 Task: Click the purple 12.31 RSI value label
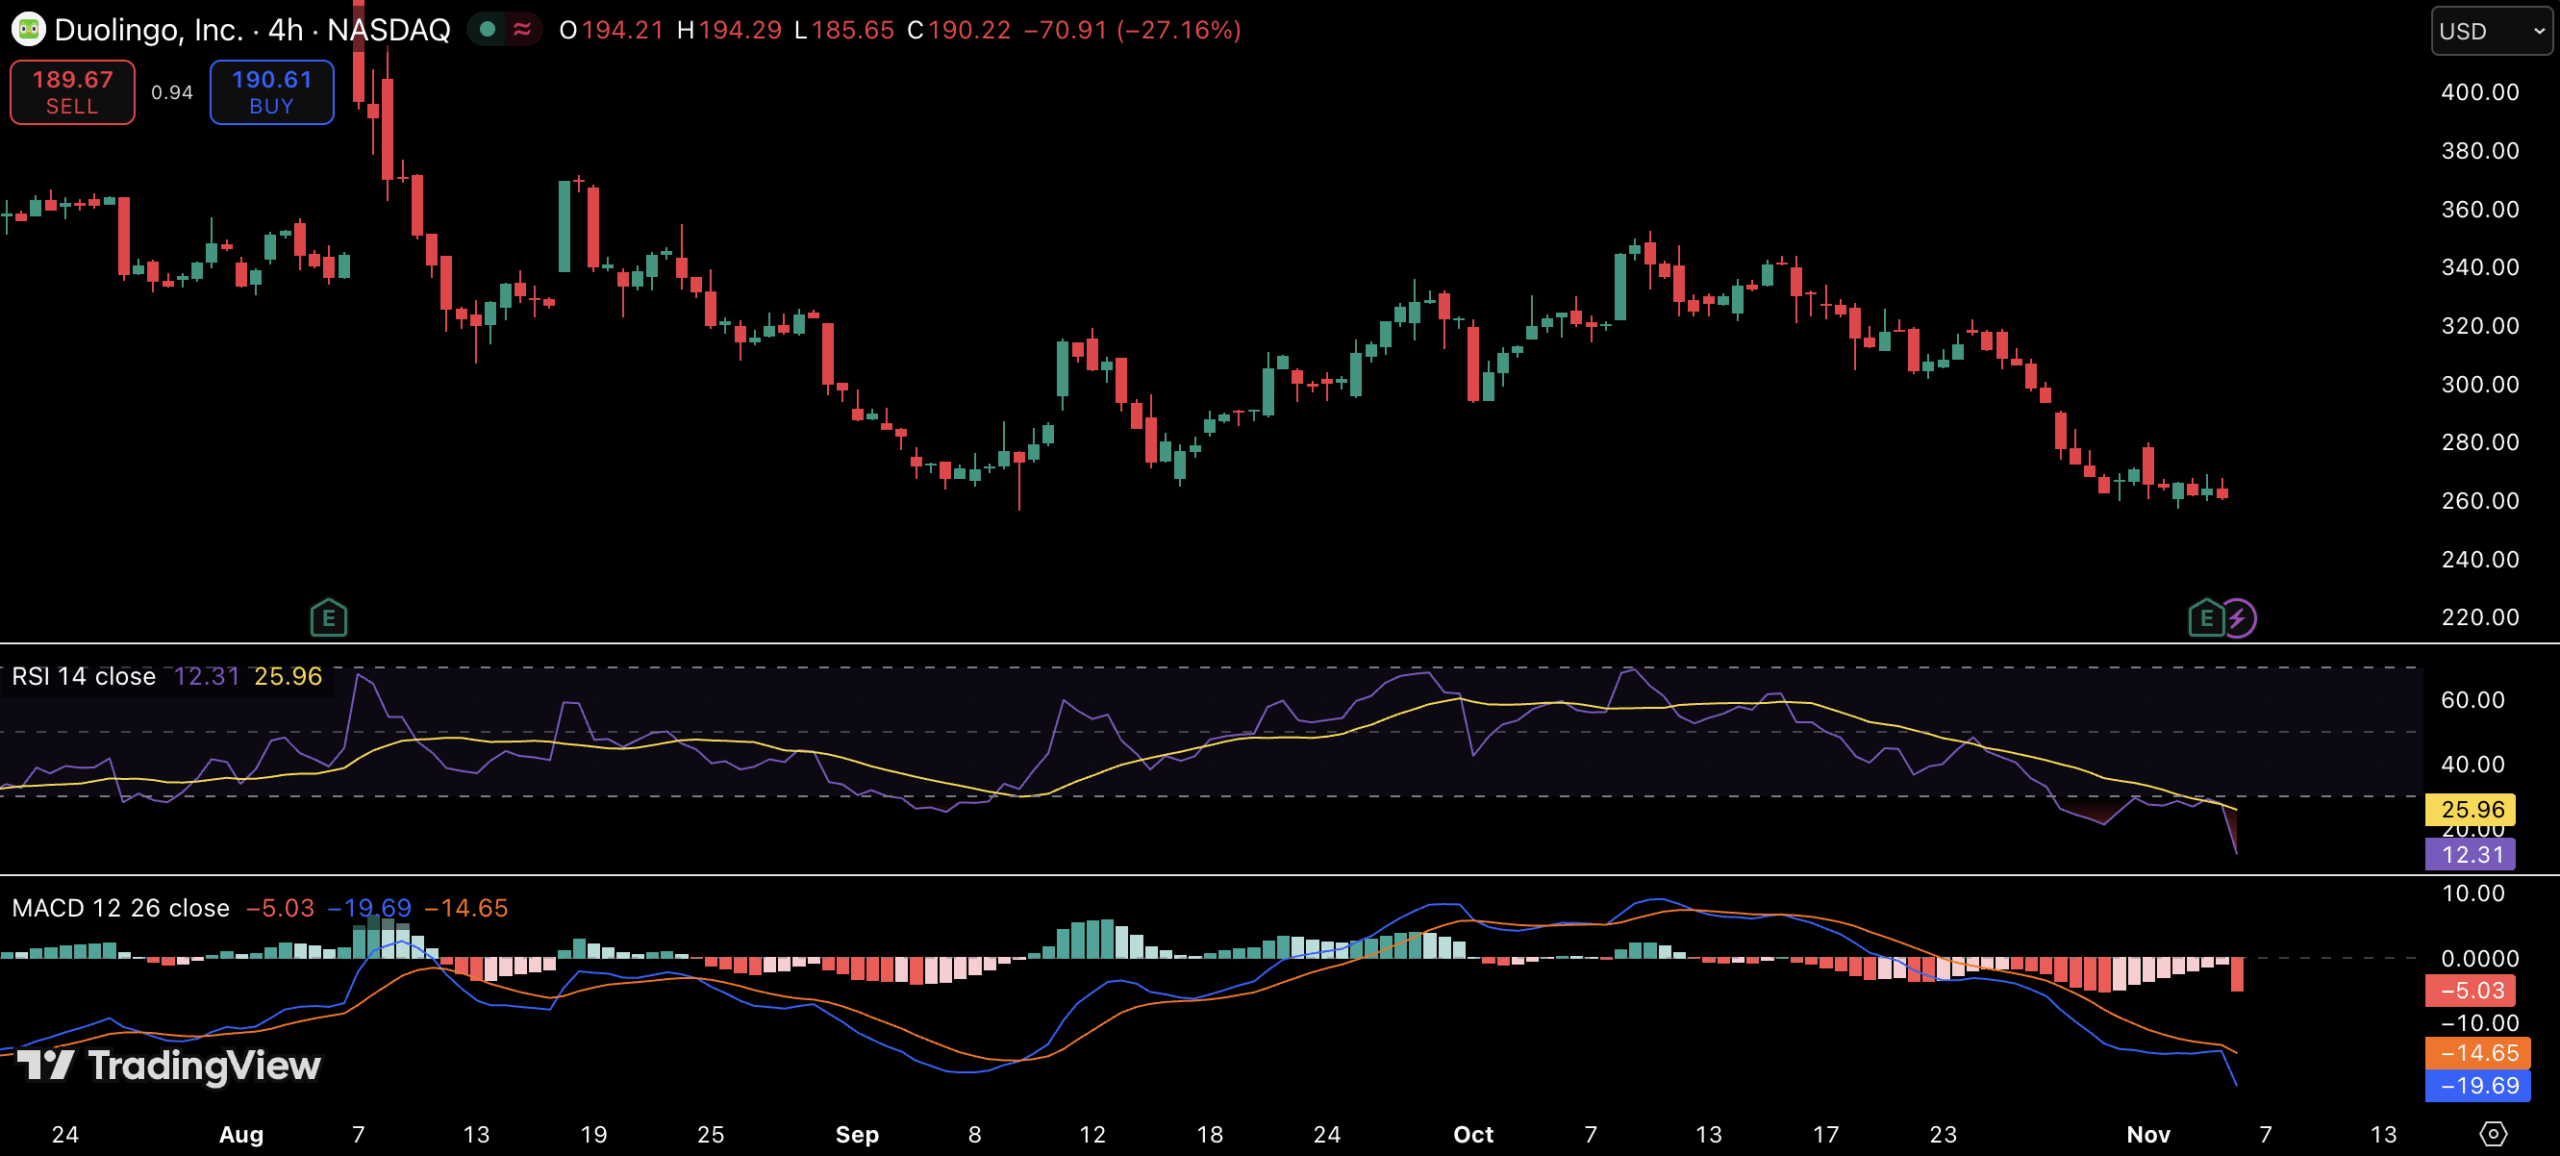(2471, 855)
